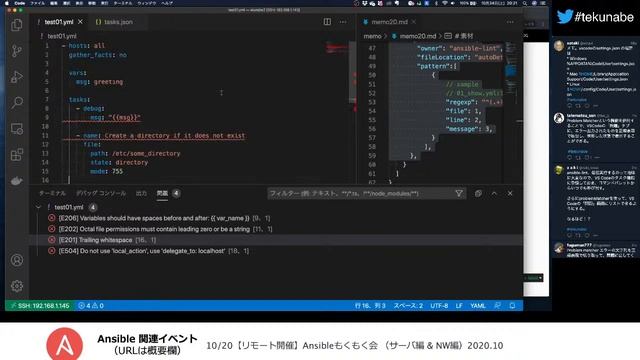Open the Explorer view in activity bar
This screenshot has height=360, width=640.
tap(17, 25)
